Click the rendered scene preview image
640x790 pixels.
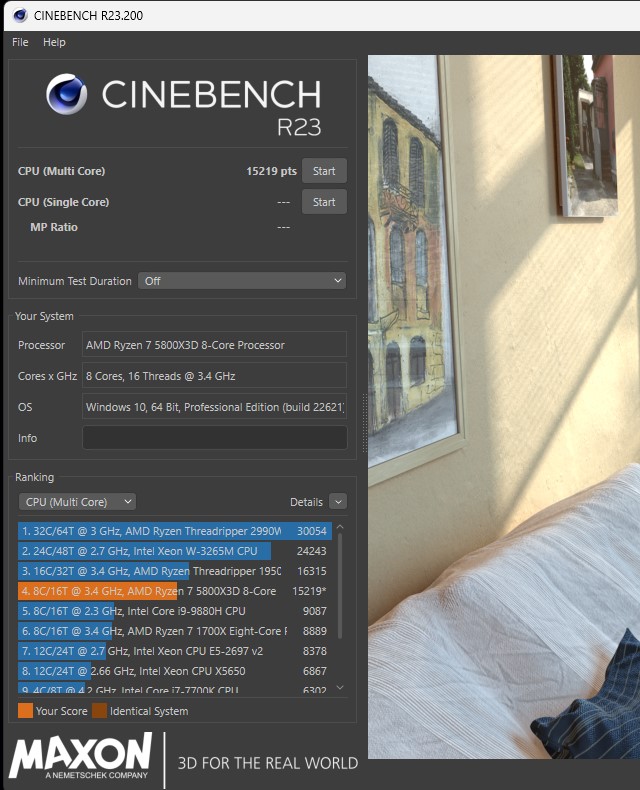[x=504, y=406]
